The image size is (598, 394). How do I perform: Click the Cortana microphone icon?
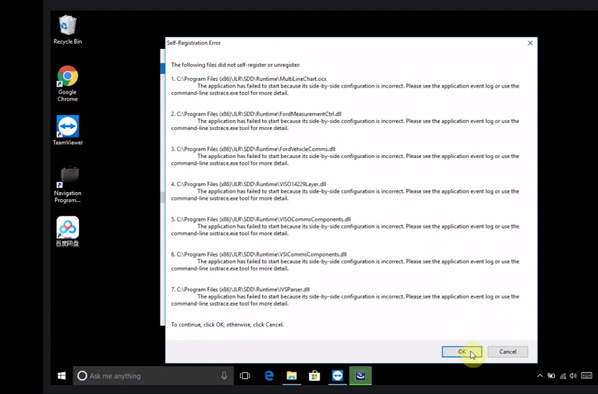(224, 376)
